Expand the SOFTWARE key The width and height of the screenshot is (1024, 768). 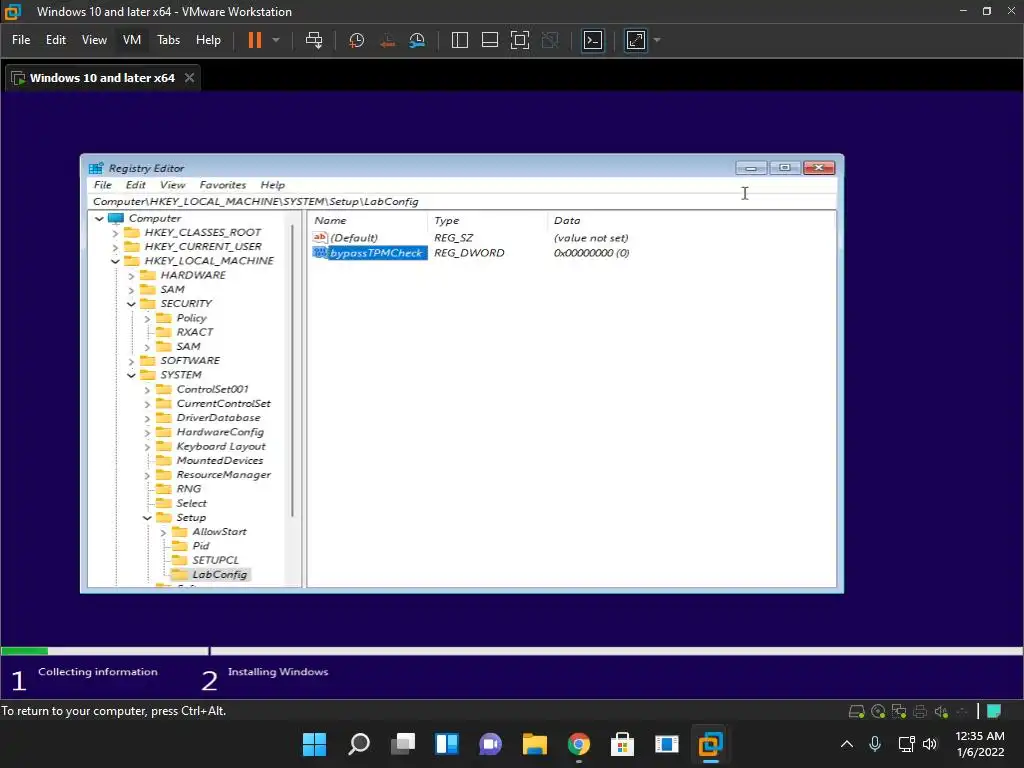(131, 361)
